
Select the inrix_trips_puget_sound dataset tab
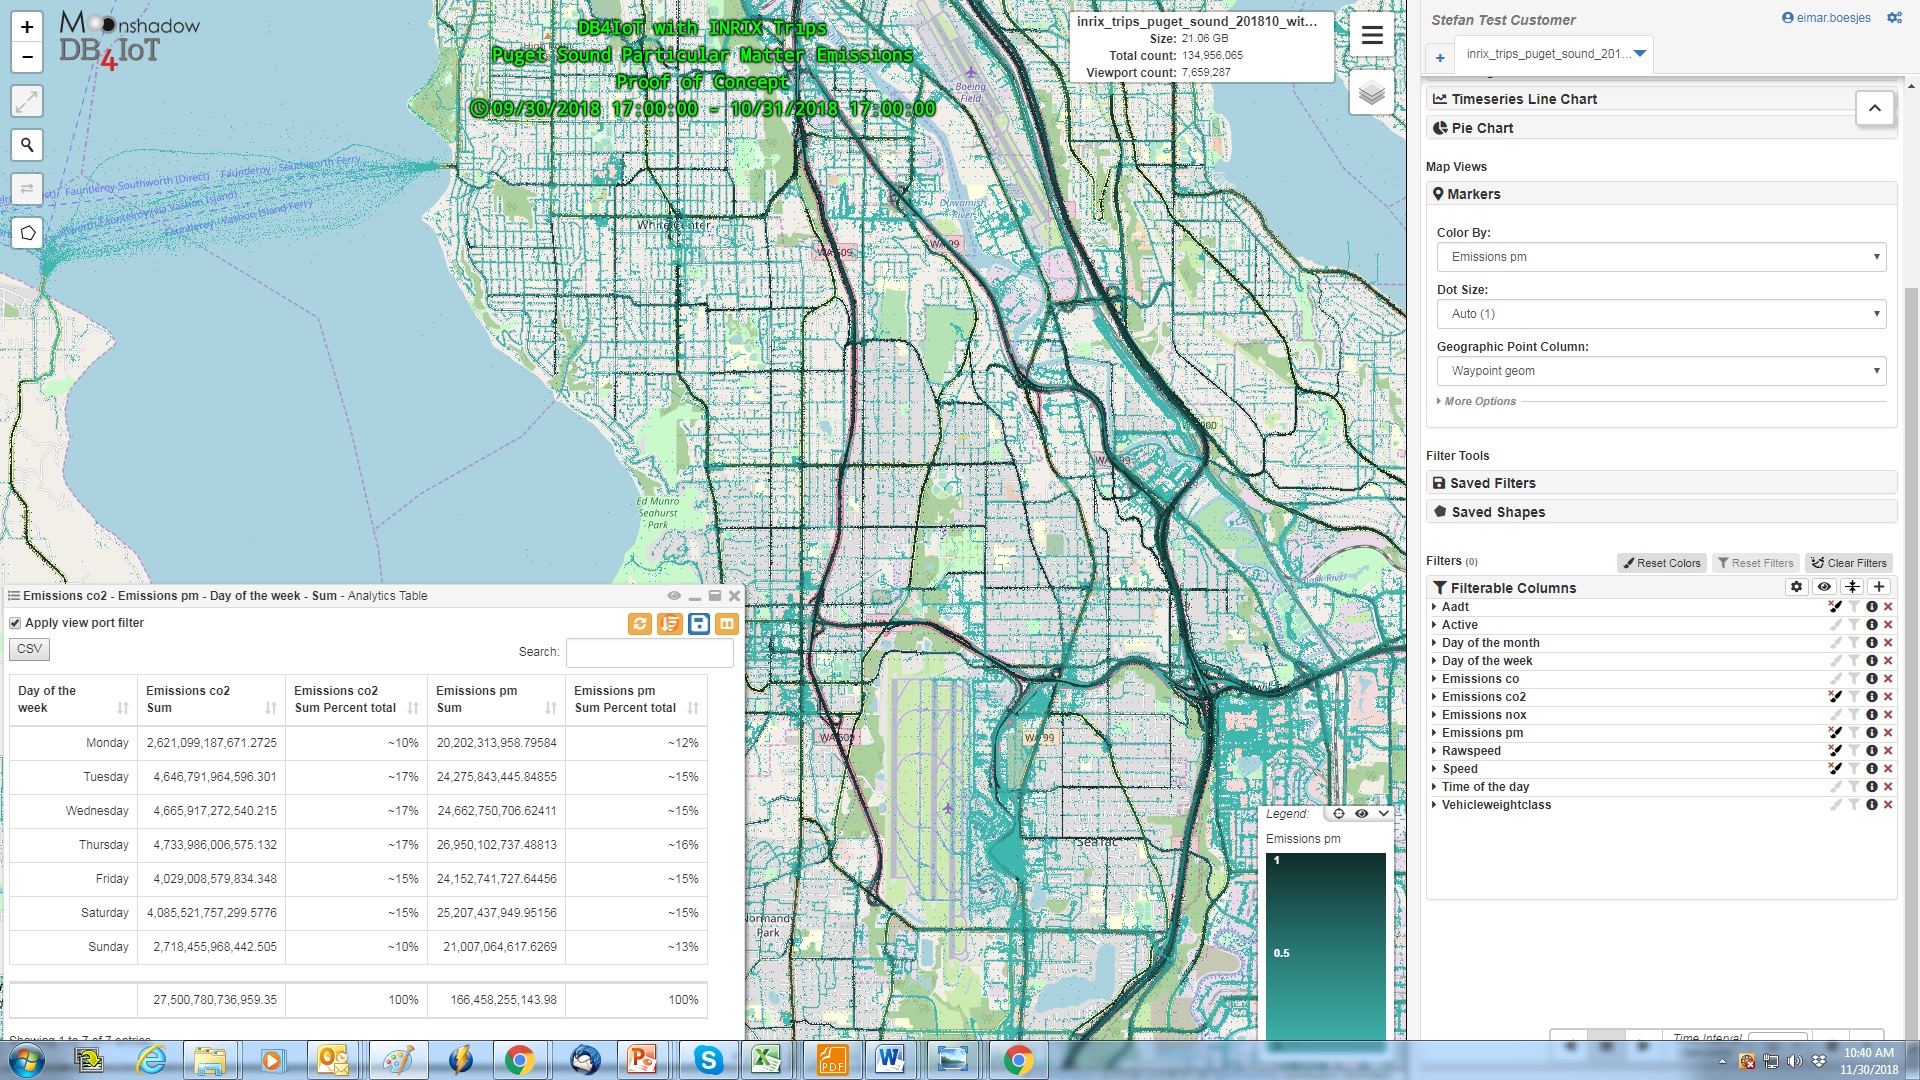tap(1554, 54)
